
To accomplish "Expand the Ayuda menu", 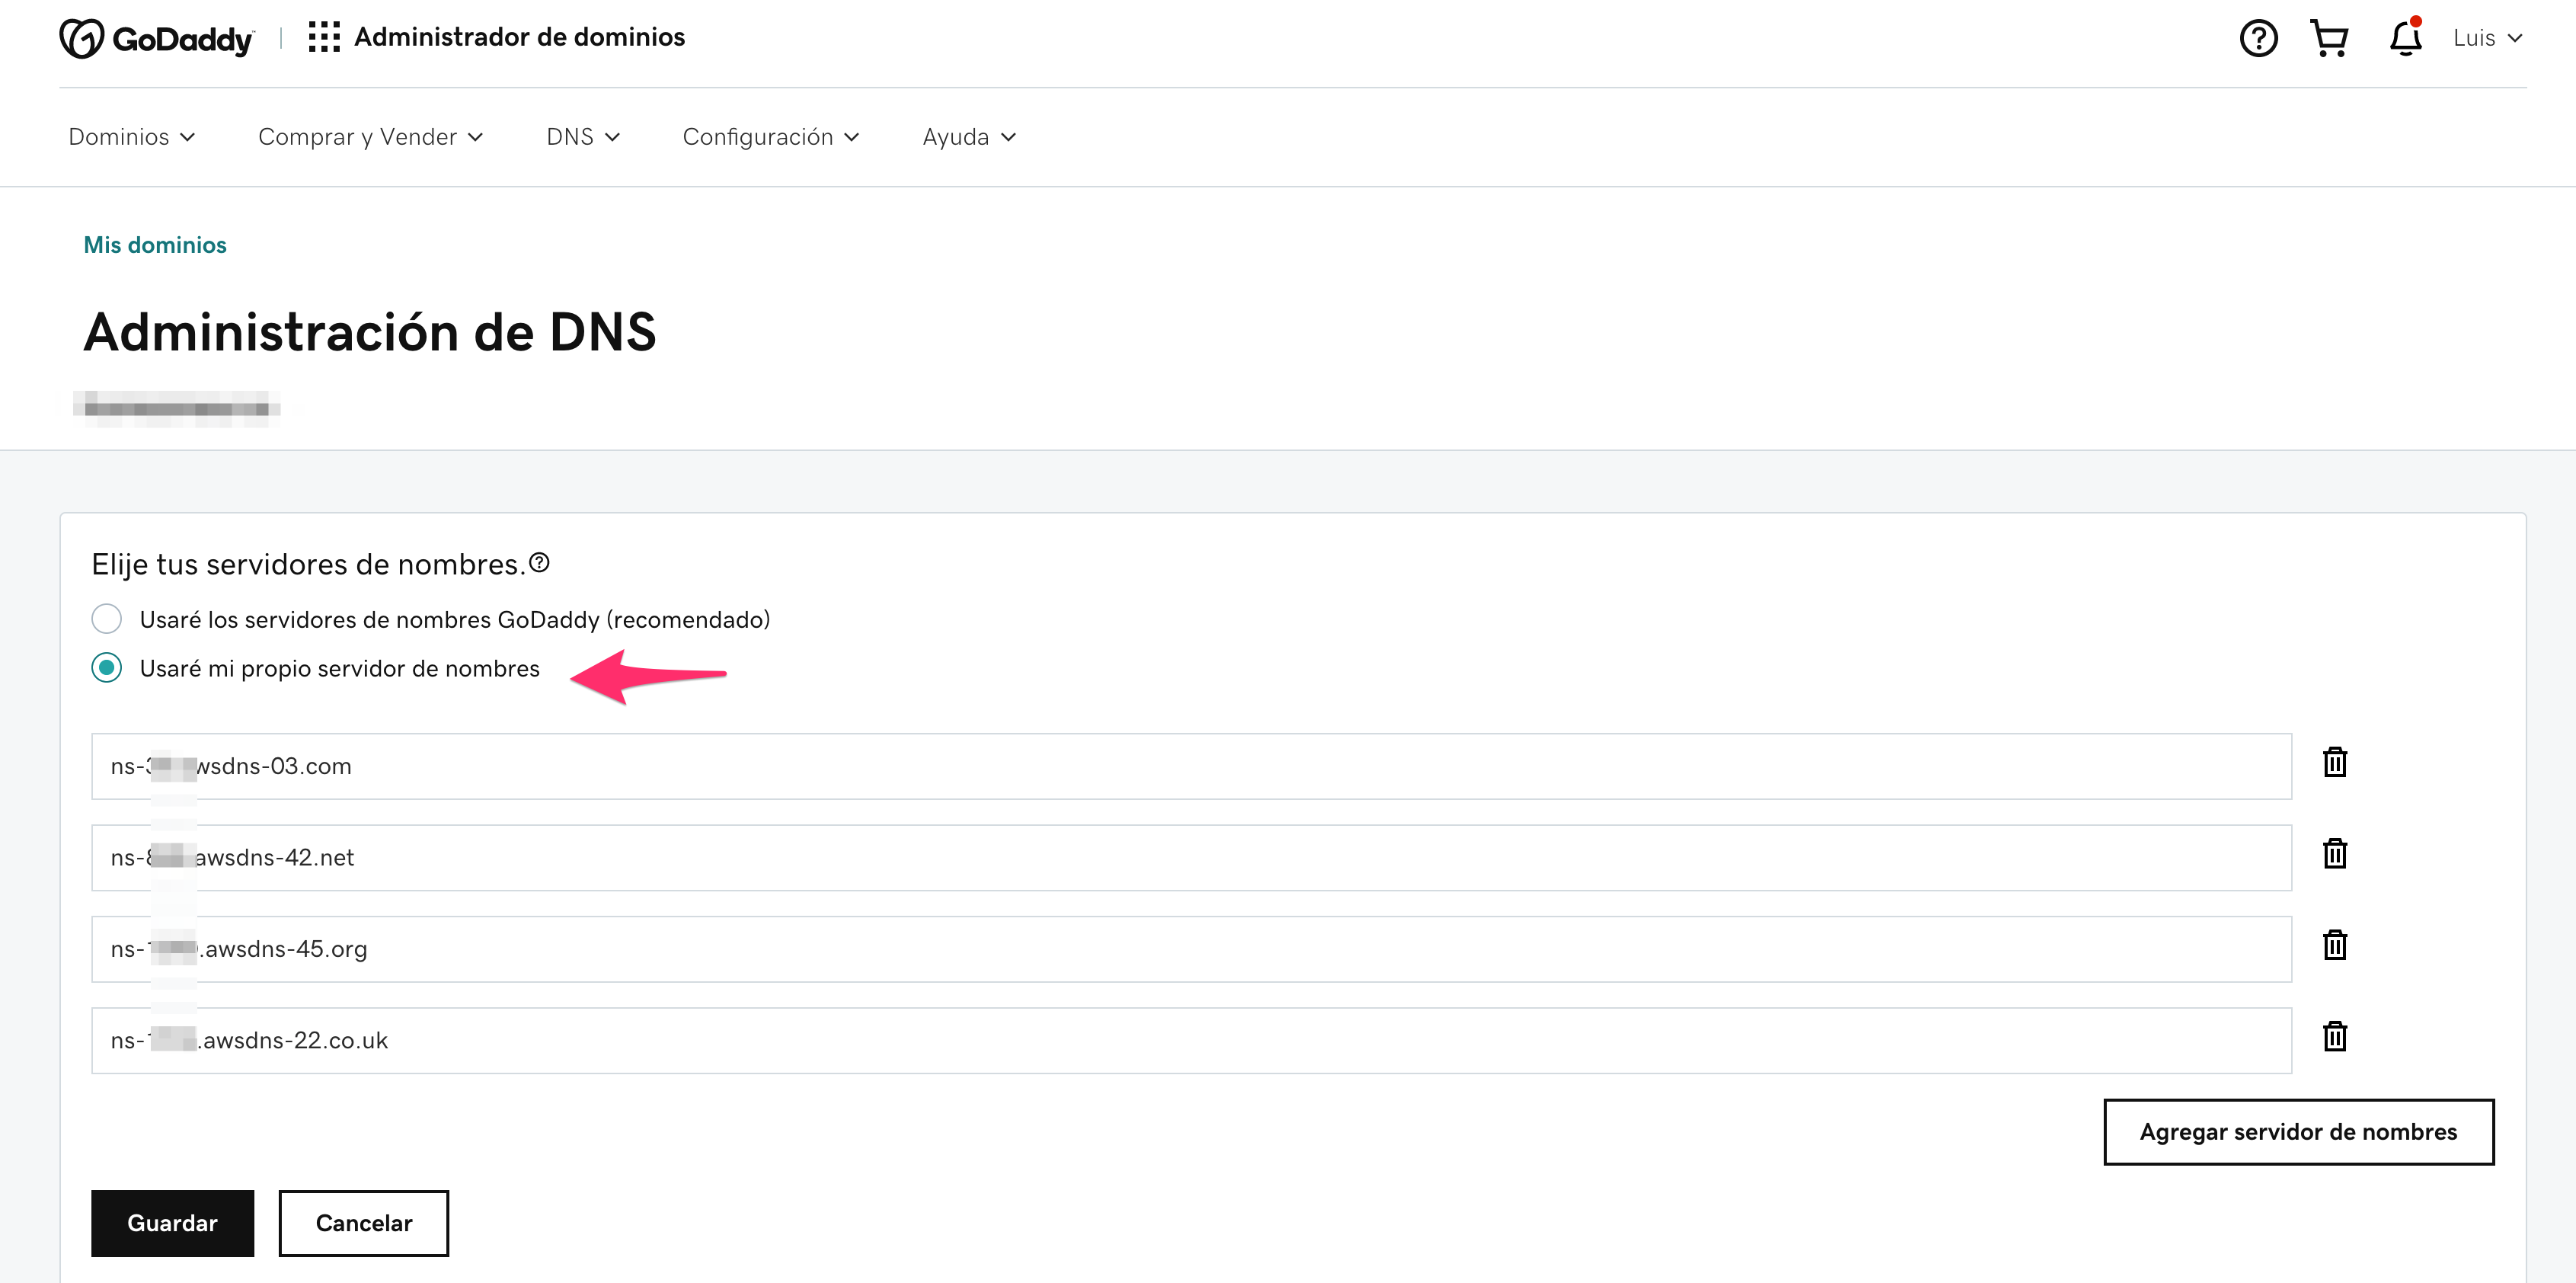I will click(x=969, y=137).
